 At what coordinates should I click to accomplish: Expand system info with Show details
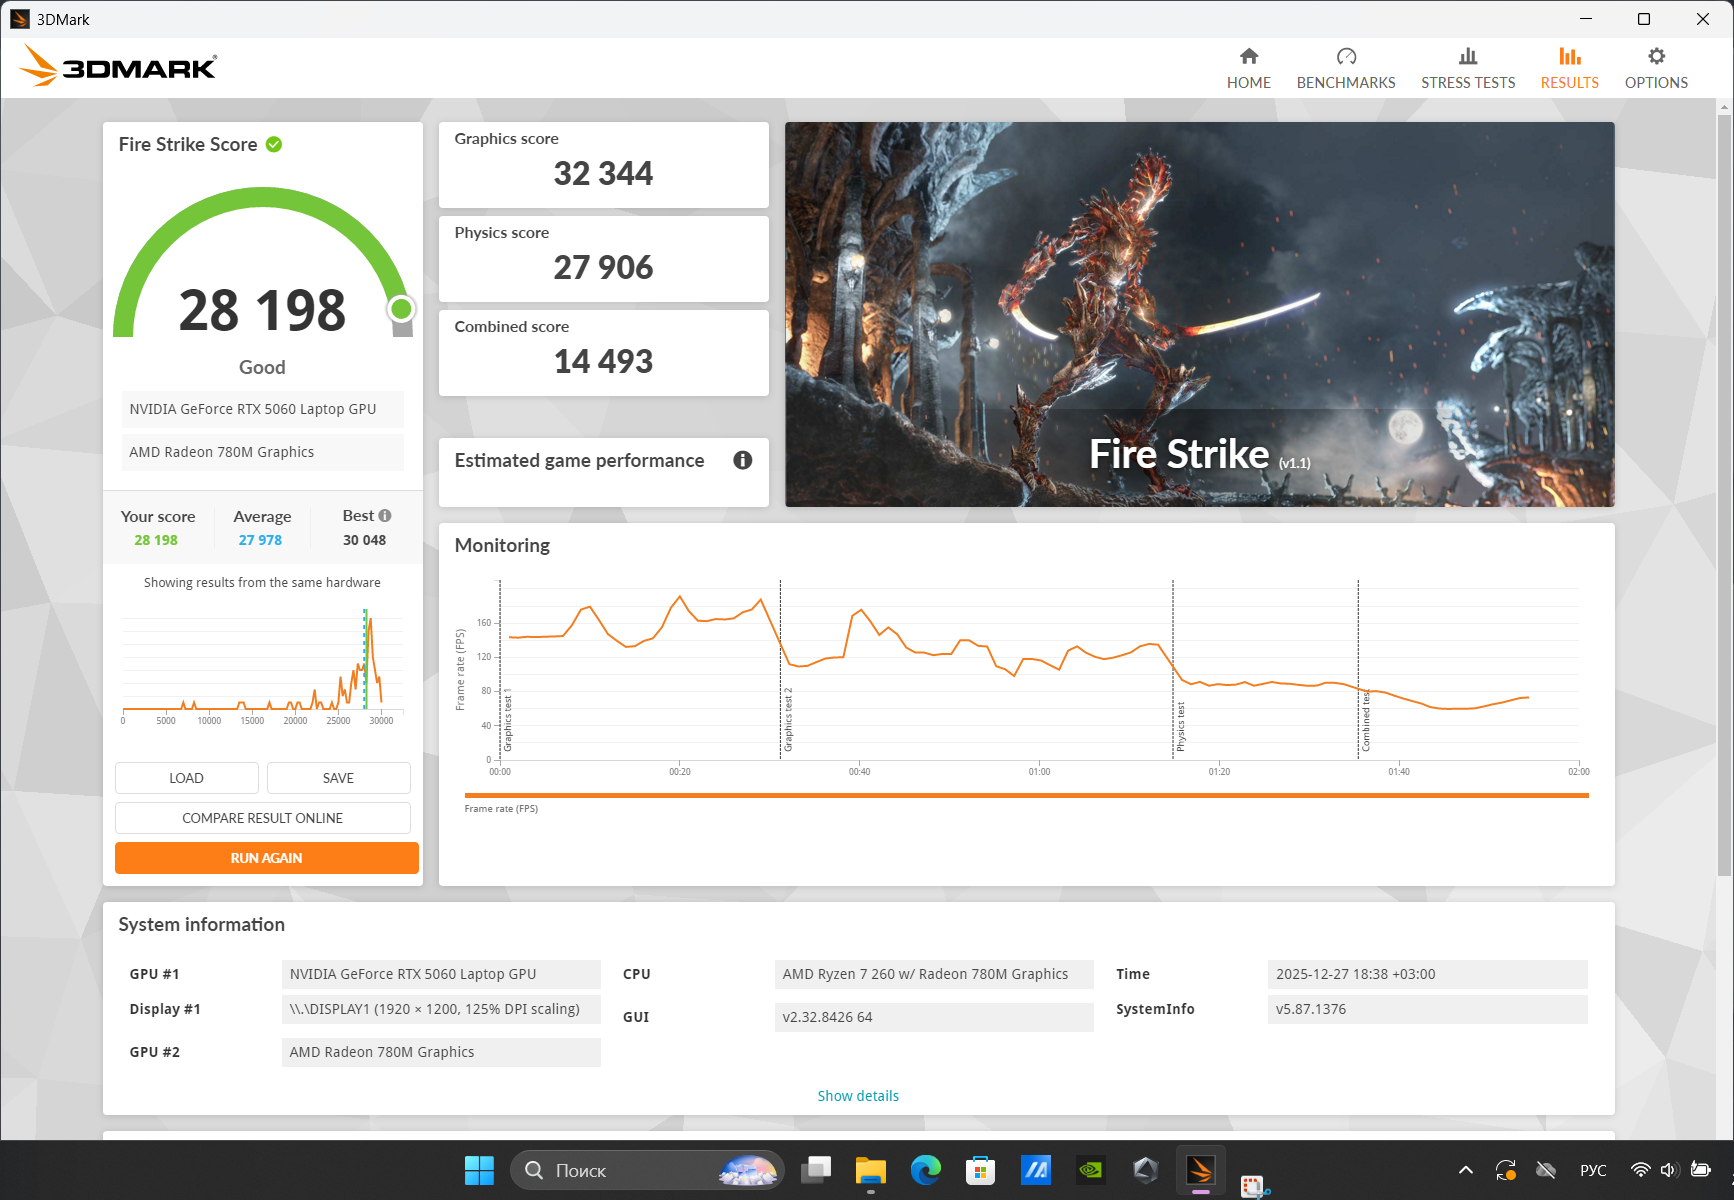pos(858,1096)
